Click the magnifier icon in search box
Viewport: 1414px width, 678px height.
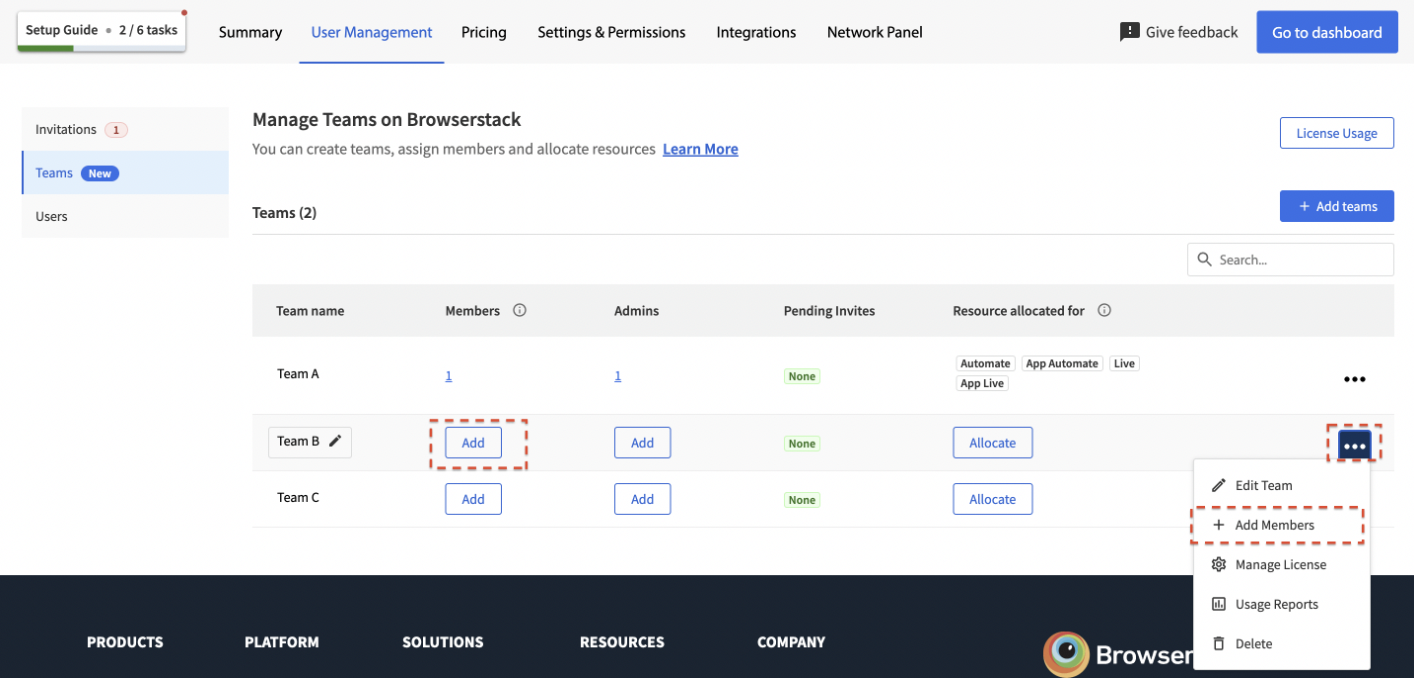[x=1204, y=260]
